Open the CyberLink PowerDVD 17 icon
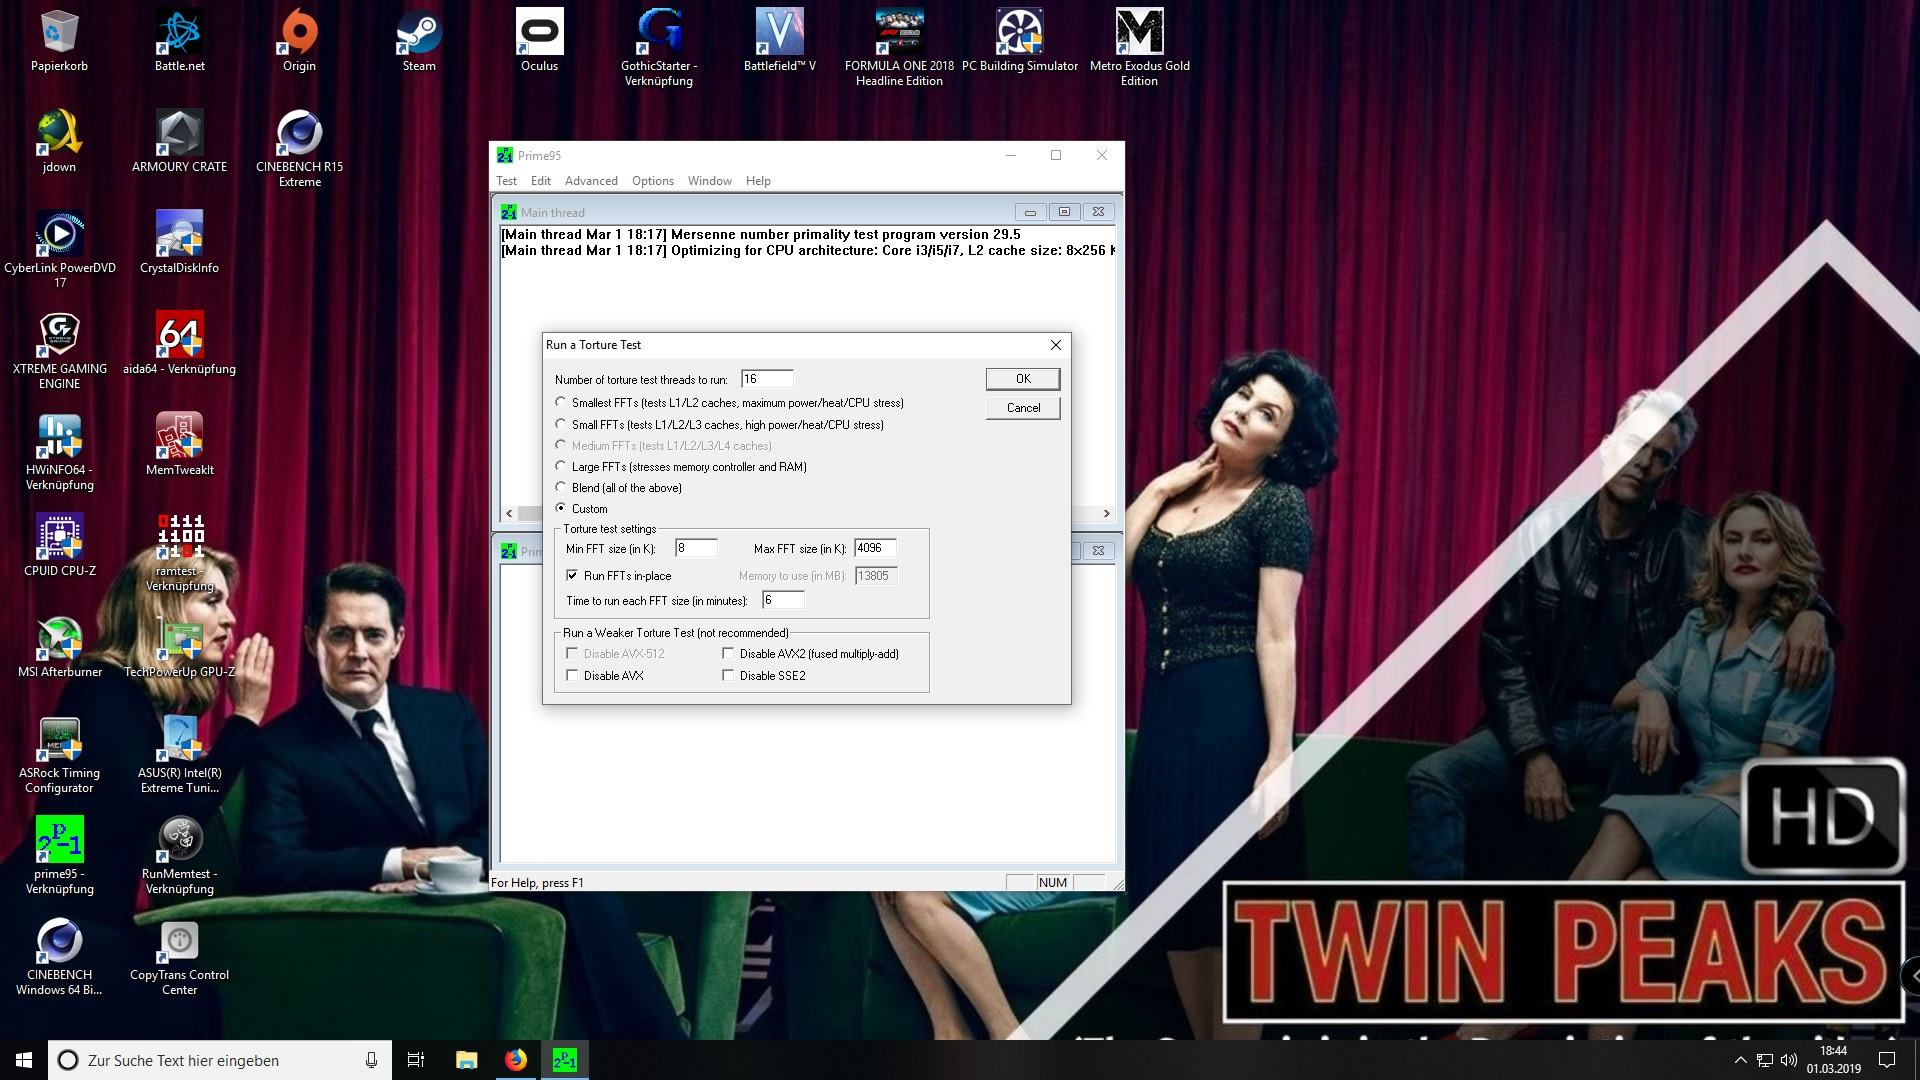Screen dimensions: 1920x1080 [x=59, y=234]
